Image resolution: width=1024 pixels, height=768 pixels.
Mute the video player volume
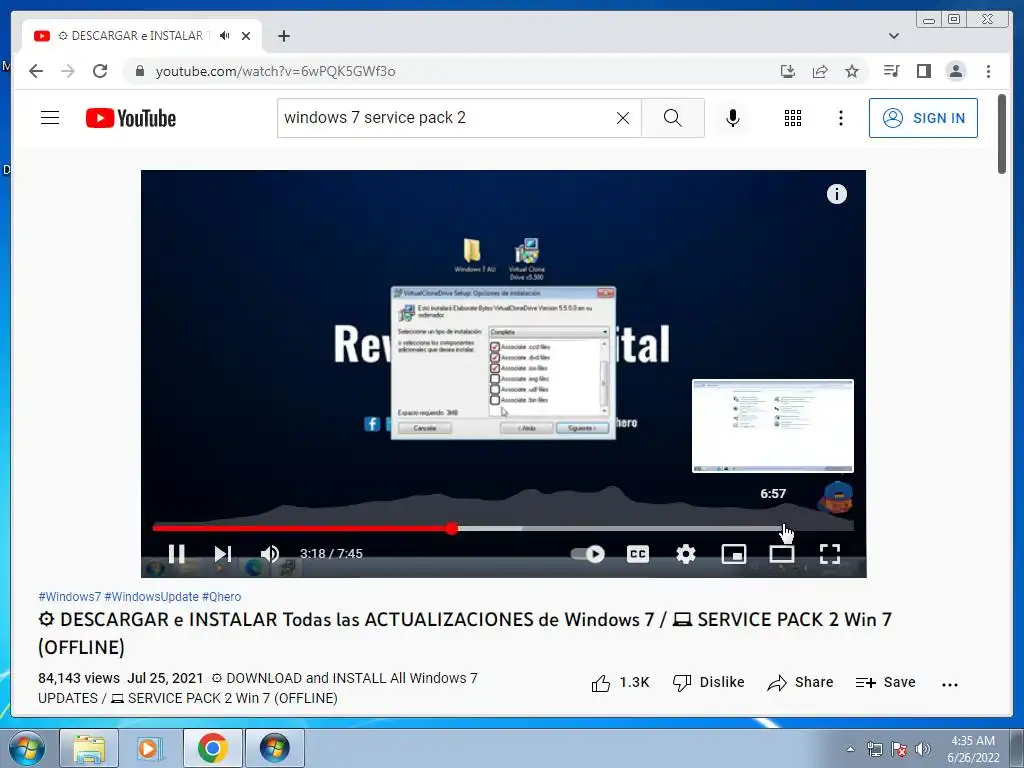(x=270, y=554)
